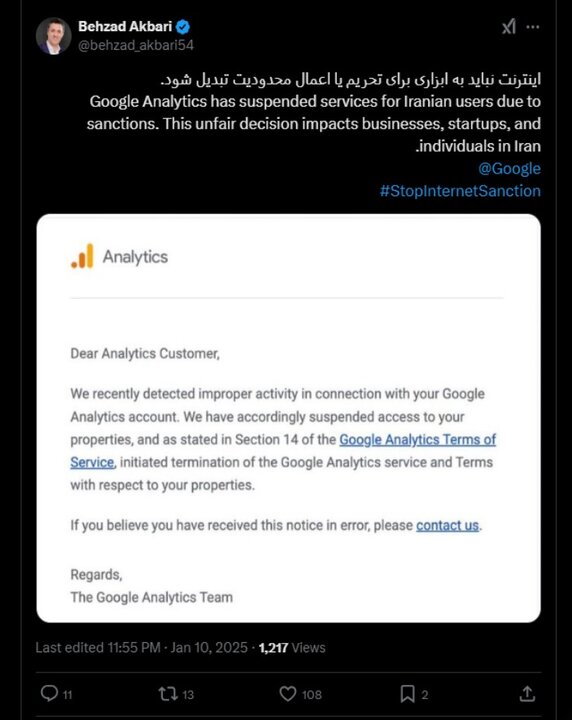Click the reply speech bubble icon
Image resolution: width=572 pixels, height=720 pixels.
pos(49,693)
